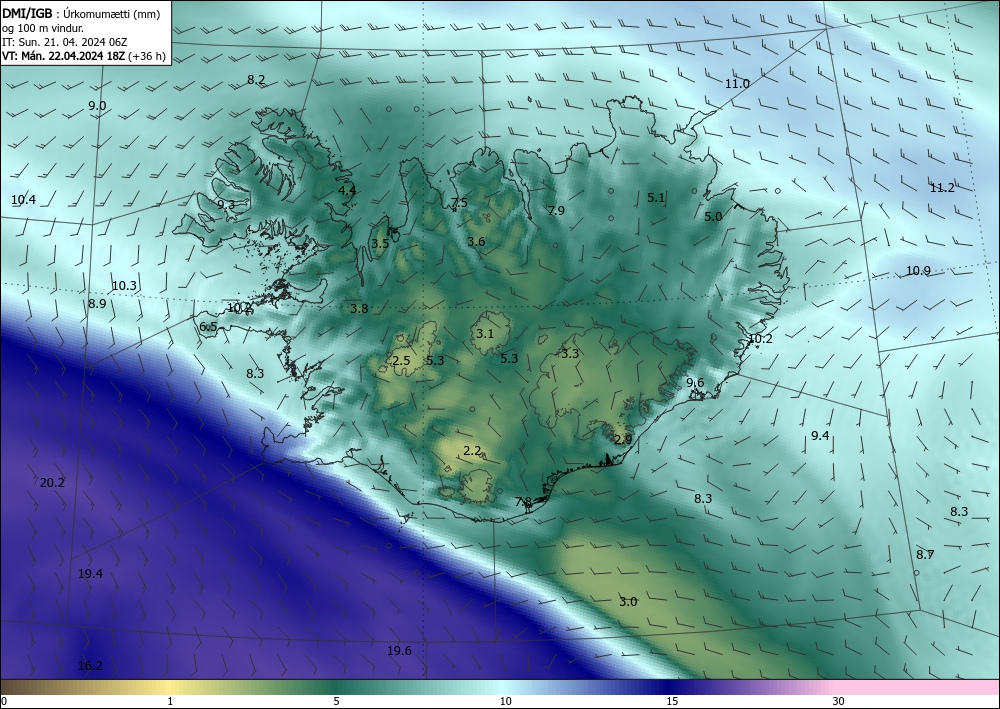Click the 3.8 value label
The image size is (1000, 709).
click(359, 309)
